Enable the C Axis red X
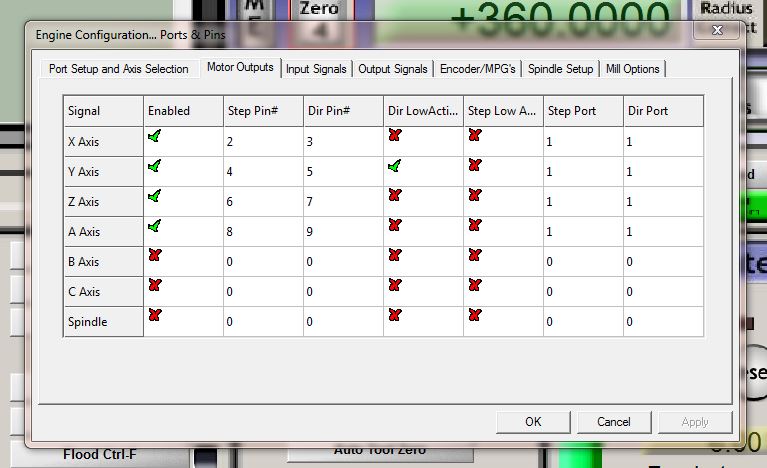 tap(154, 286)
